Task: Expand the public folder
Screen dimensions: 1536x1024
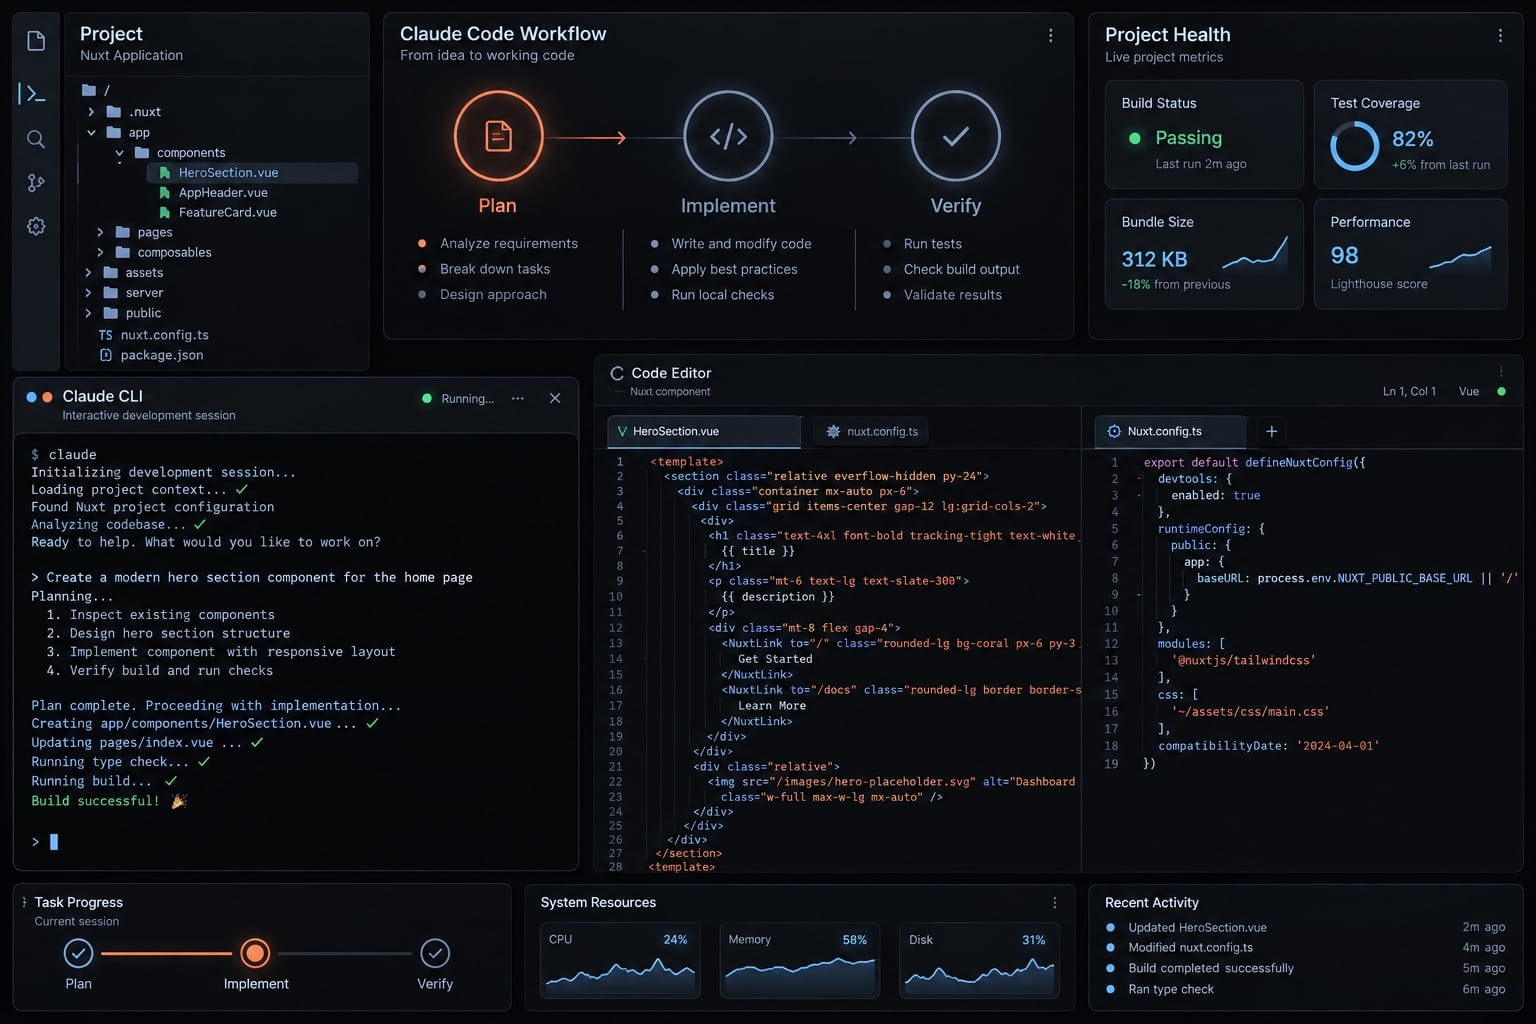Action: pos(88,312)
